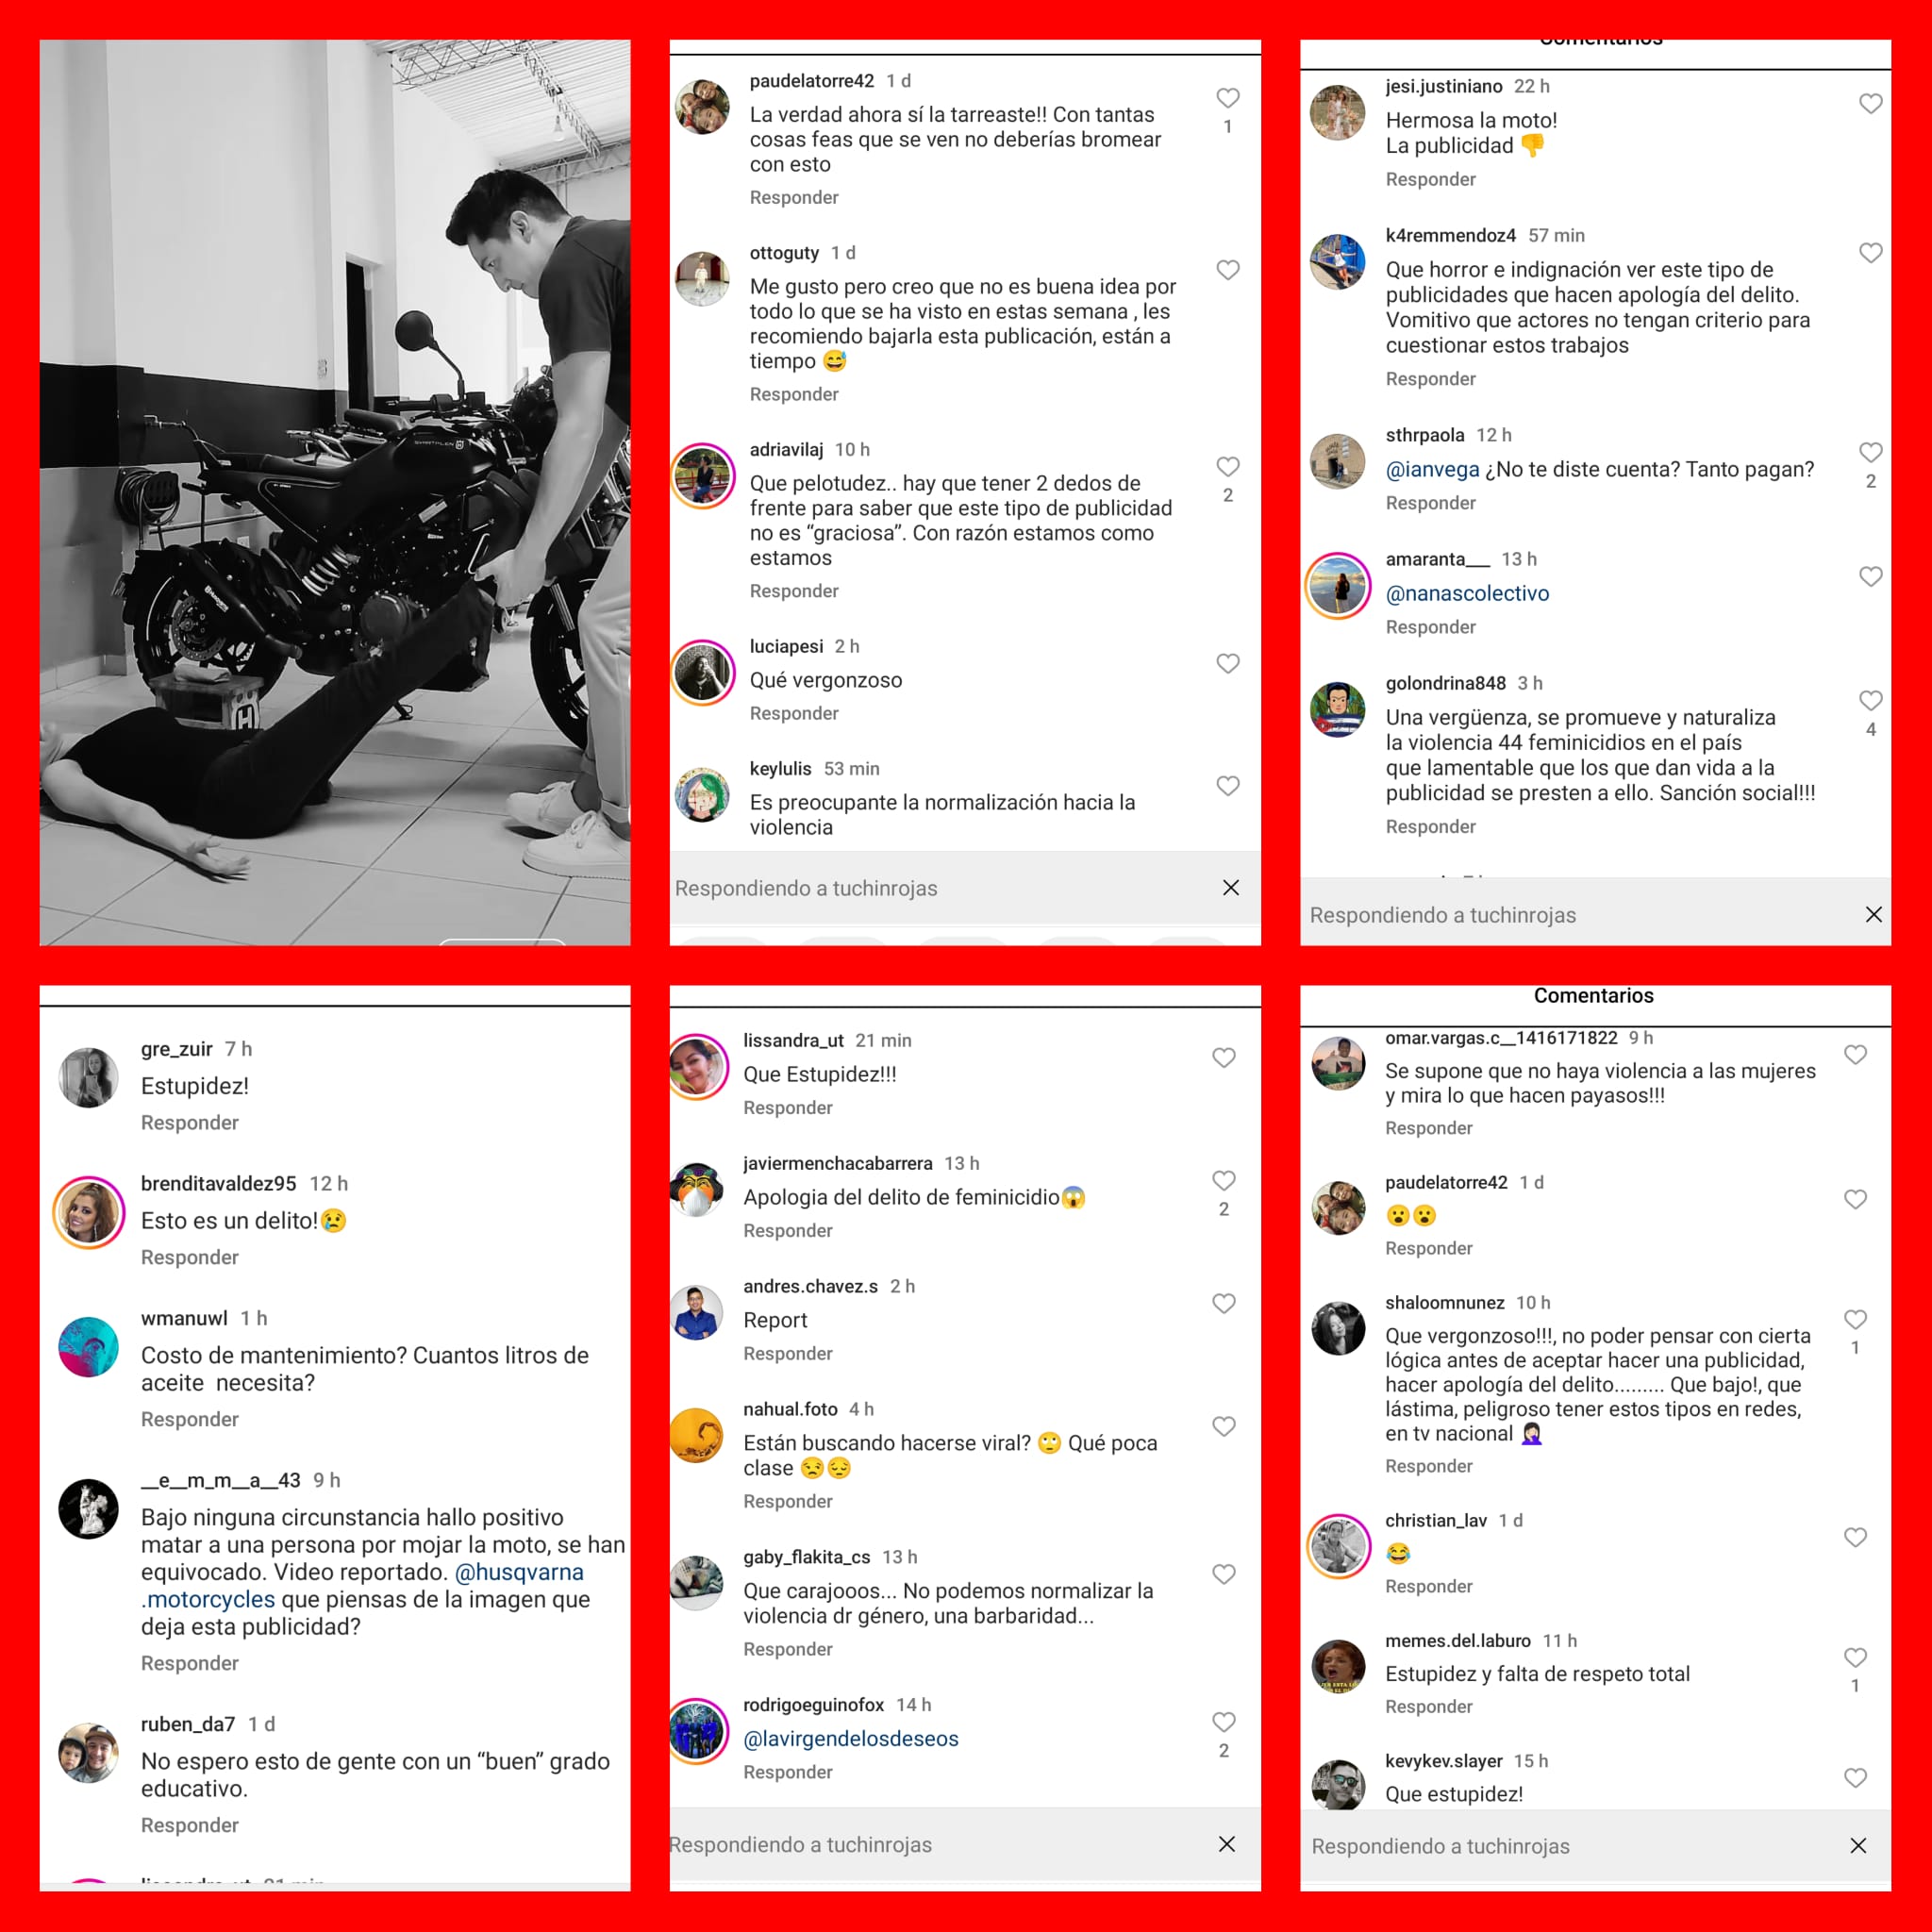Viewport: 1932px width, 1932px height.
Task: Dismiss reply bar below golondrina848's comment
Action: (x=1874, y=915)
